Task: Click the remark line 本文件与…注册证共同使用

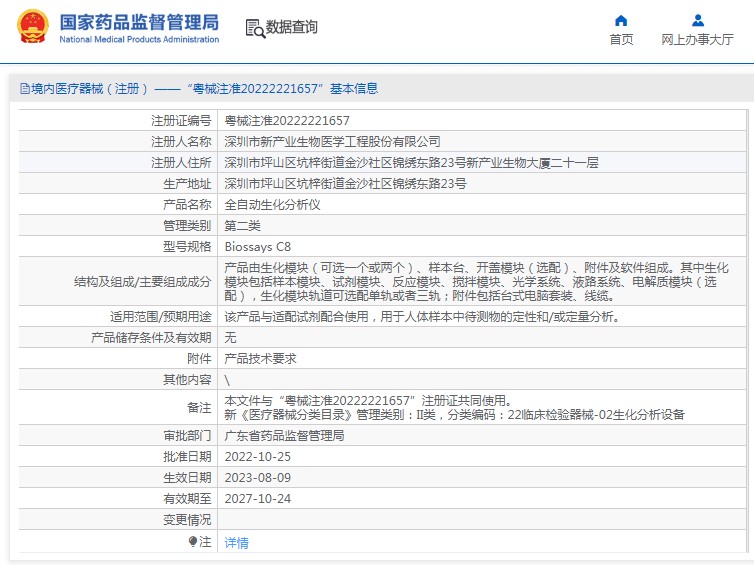Action: click(368, 401)
